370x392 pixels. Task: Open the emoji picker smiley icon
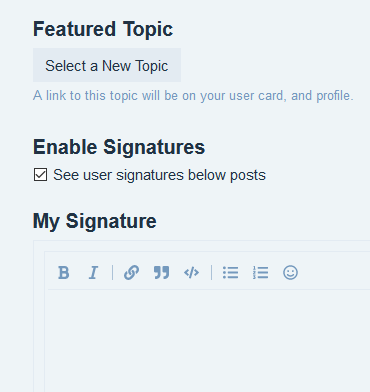290,273
